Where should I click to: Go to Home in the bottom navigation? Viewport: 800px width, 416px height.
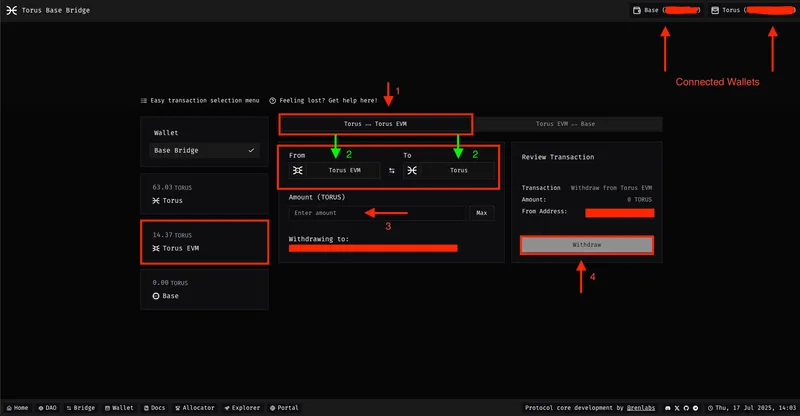pos(17,408)
